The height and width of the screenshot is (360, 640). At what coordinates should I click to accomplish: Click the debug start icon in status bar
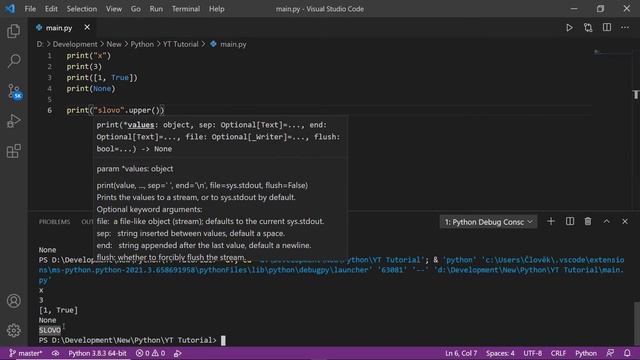click(x=178, y=353)
